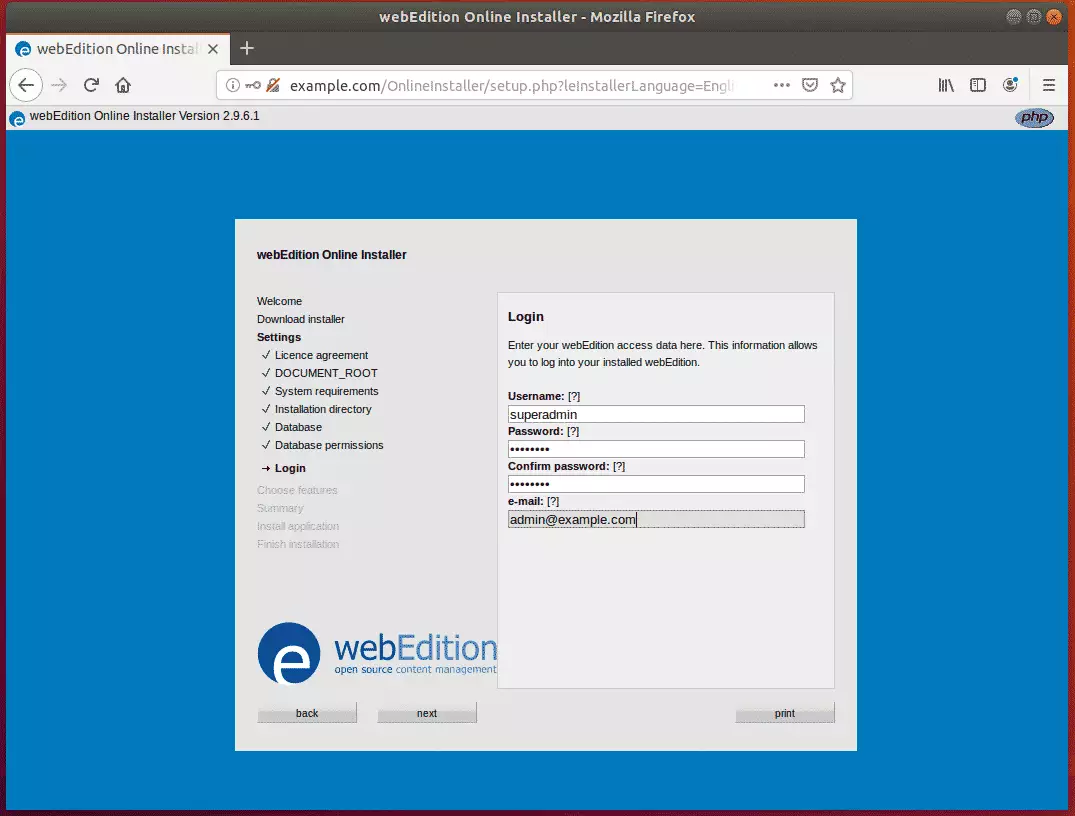Close the webEdition Online Installer tab
The height and width of the screenshot is (816, 1075).
213,49
